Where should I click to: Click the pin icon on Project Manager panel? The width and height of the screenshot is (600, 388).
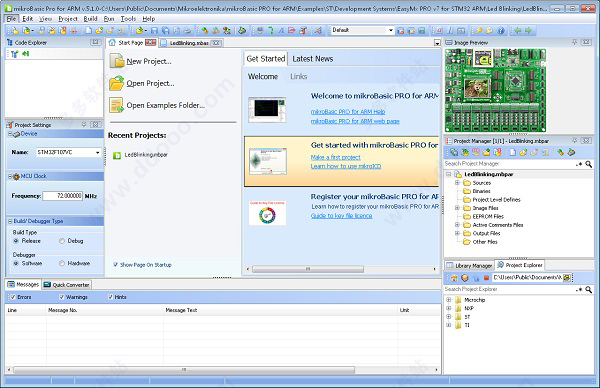coord(574,141)
